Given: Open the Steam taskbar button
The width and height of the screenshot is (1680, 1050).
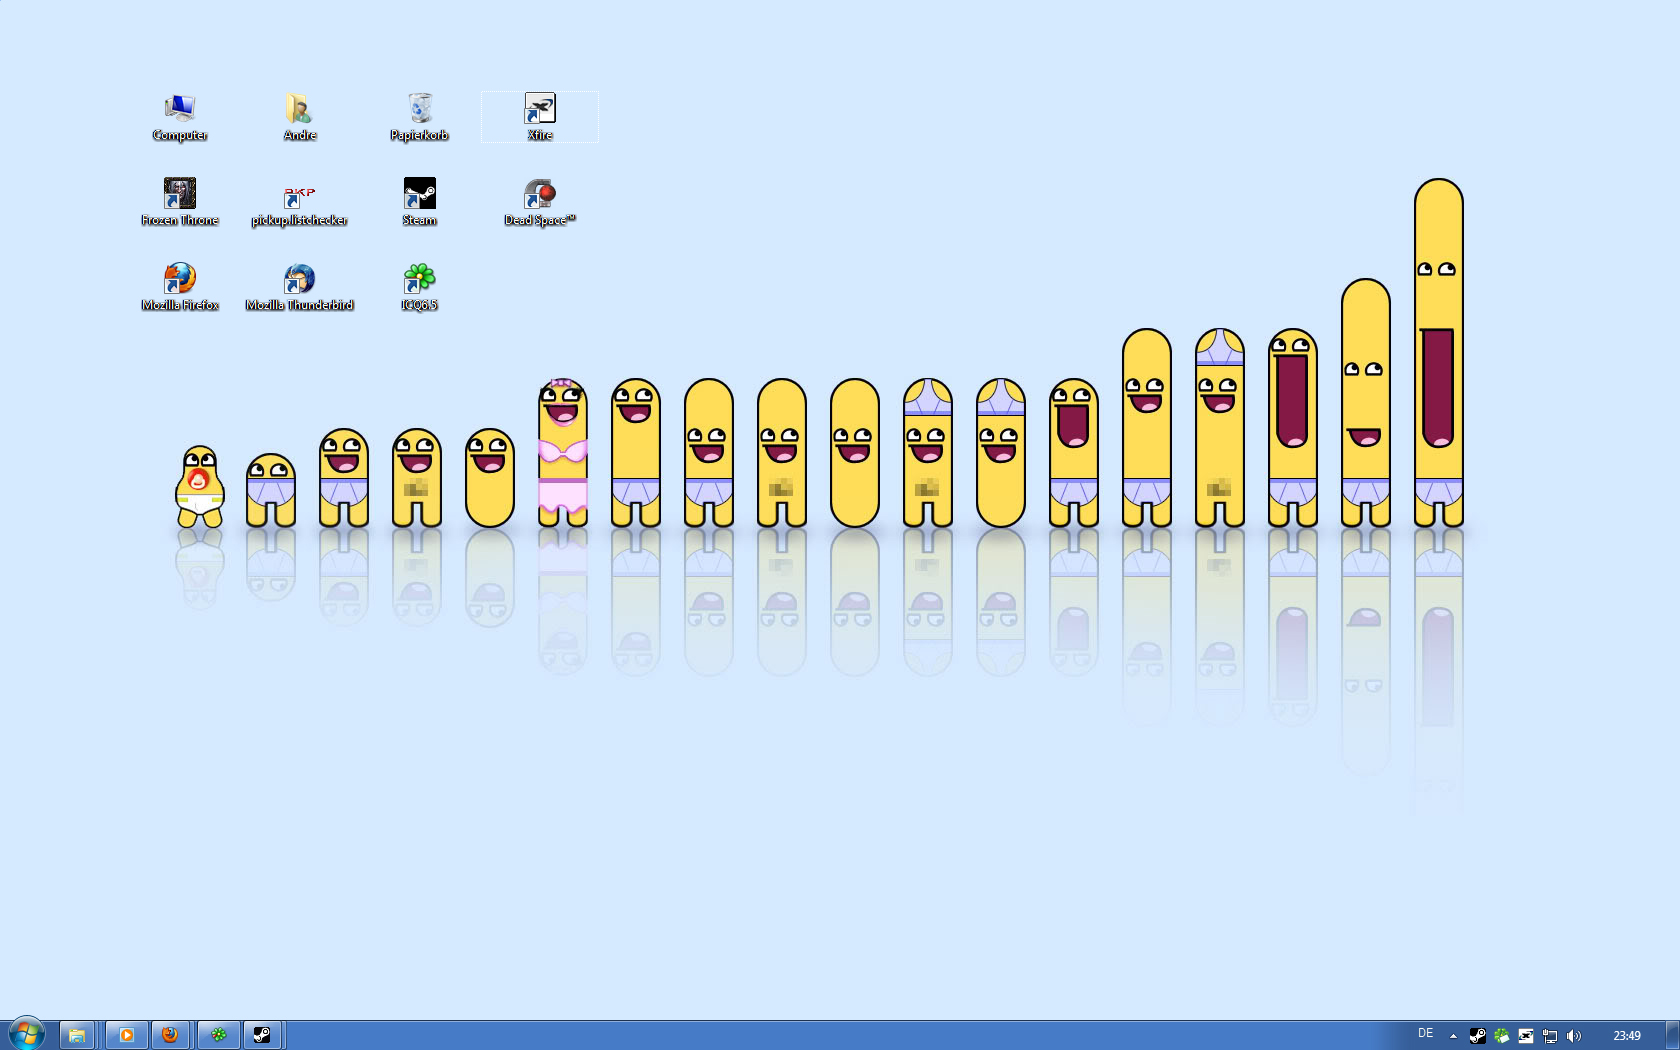Looking at the screenshot, I should [x=262, y=1035].
